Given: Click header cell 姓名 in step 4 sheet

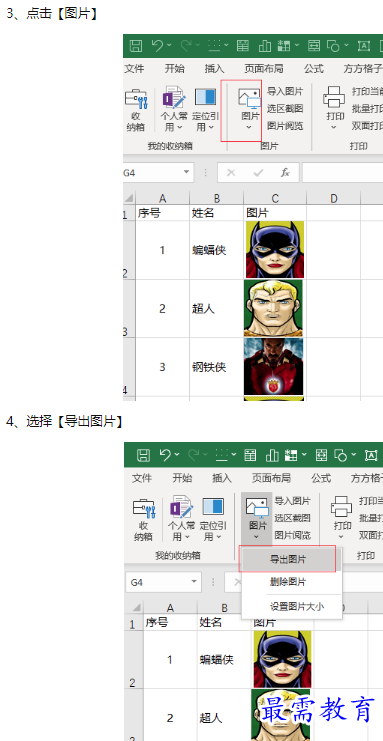Looking at the screenshot, I should [225, 622].
